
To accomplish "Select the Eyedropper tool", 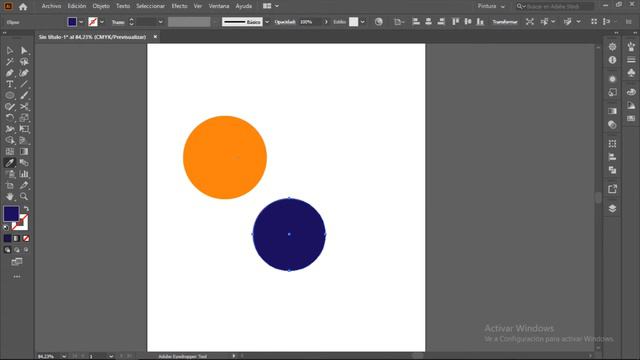I will coord(10,163).
